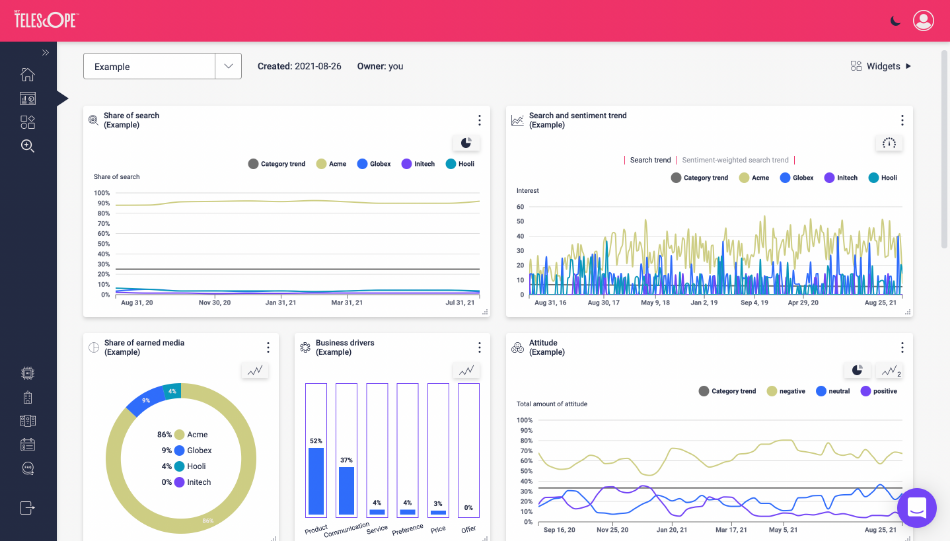Image resolution: width=950 pixels, height=541 pixels.
Task: Open the chat support button
Action: click(x=917, y=508)
